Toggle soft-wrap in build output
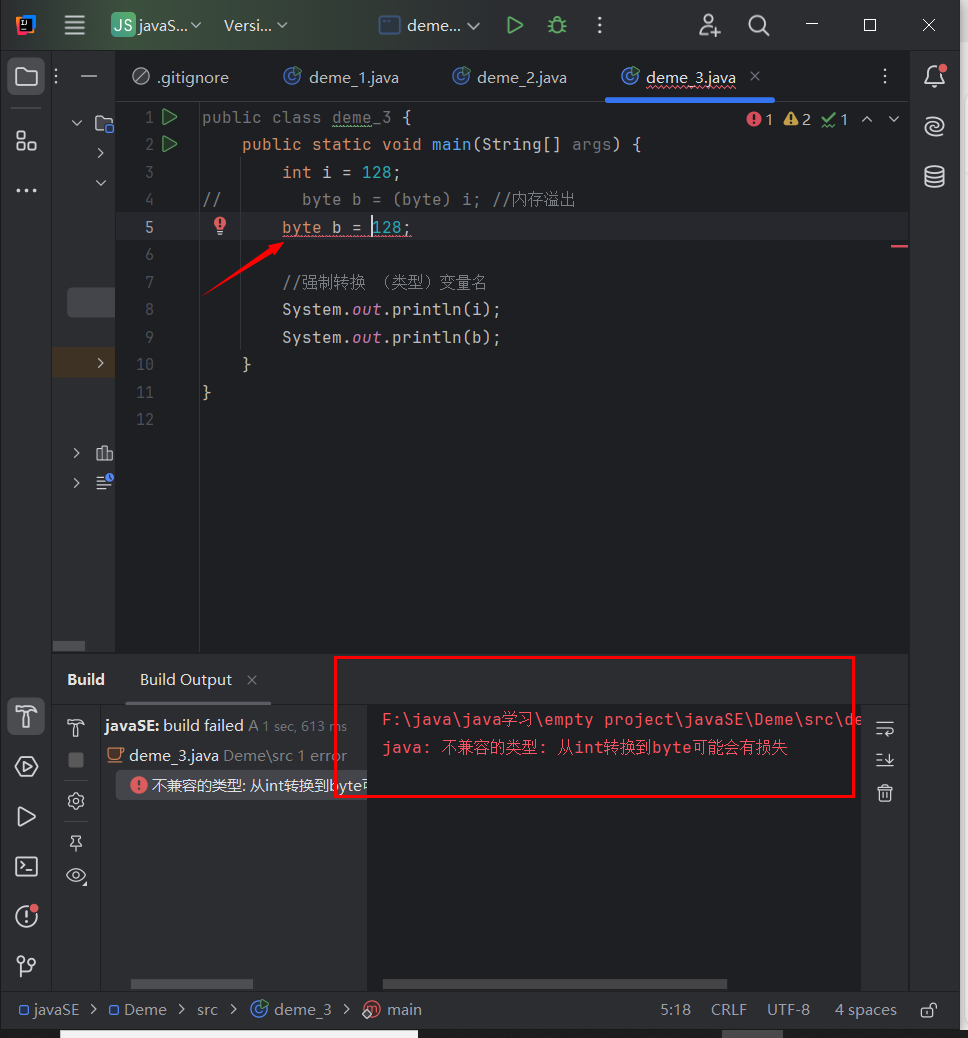The width and height of the screenshot is (968, 1038). coord(885,730)
